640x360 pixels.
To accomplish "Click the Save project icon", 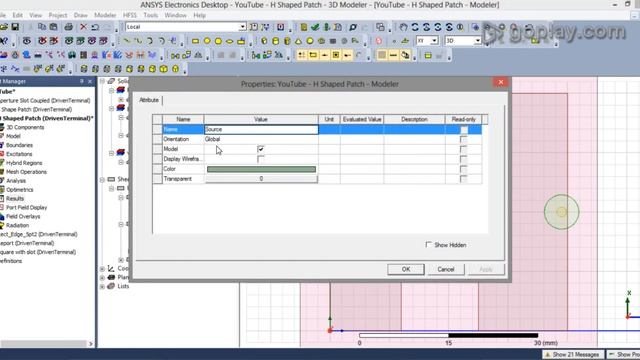I will [15, 27].
